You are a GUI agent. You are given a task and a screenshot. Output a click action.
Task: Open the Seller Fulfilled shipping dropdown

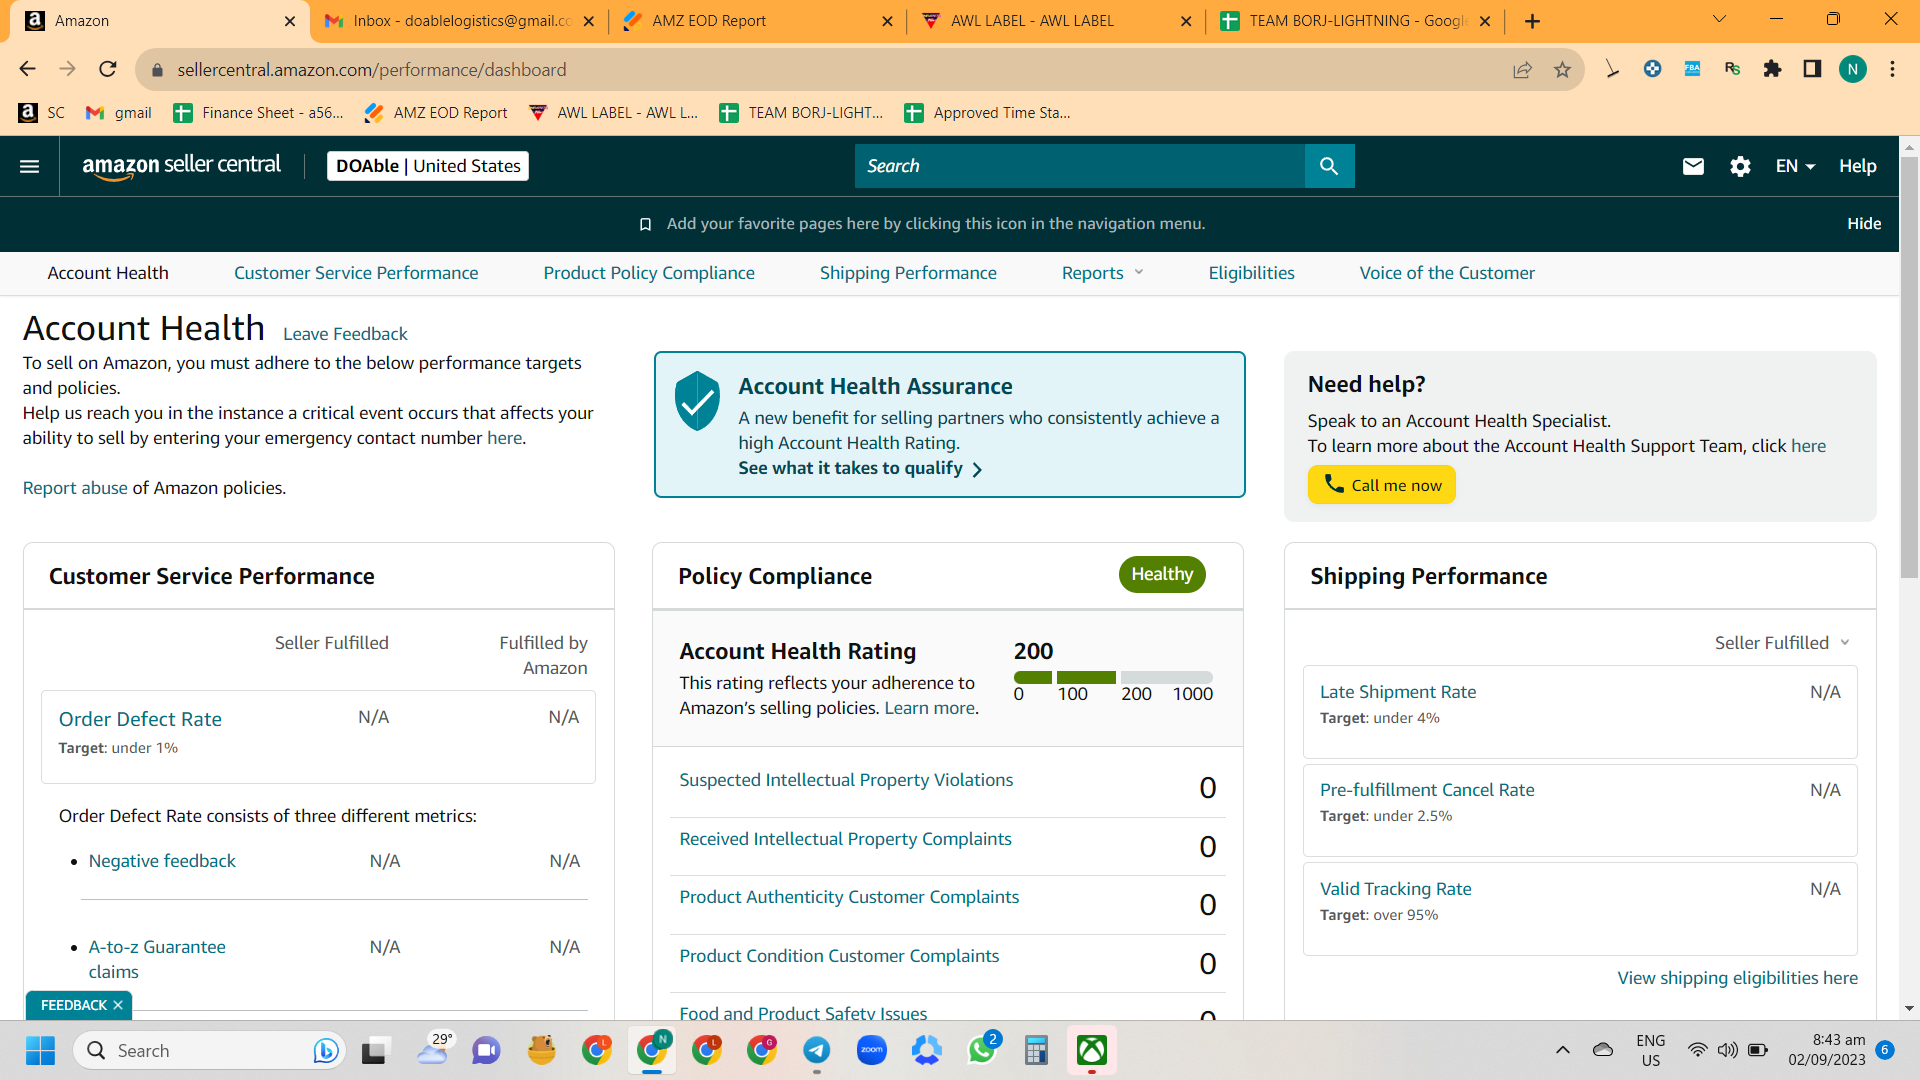coord(1782,643)
